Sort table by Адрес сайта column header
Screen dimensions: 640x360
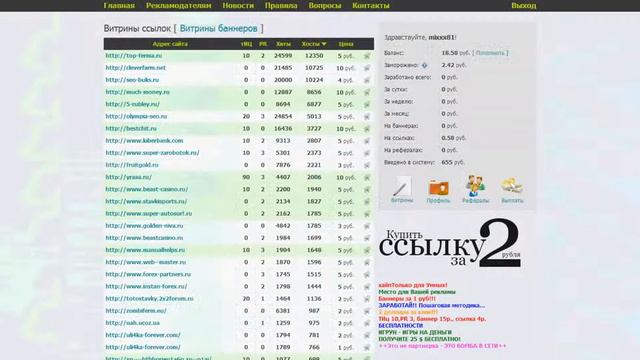(x=170, y=44)
